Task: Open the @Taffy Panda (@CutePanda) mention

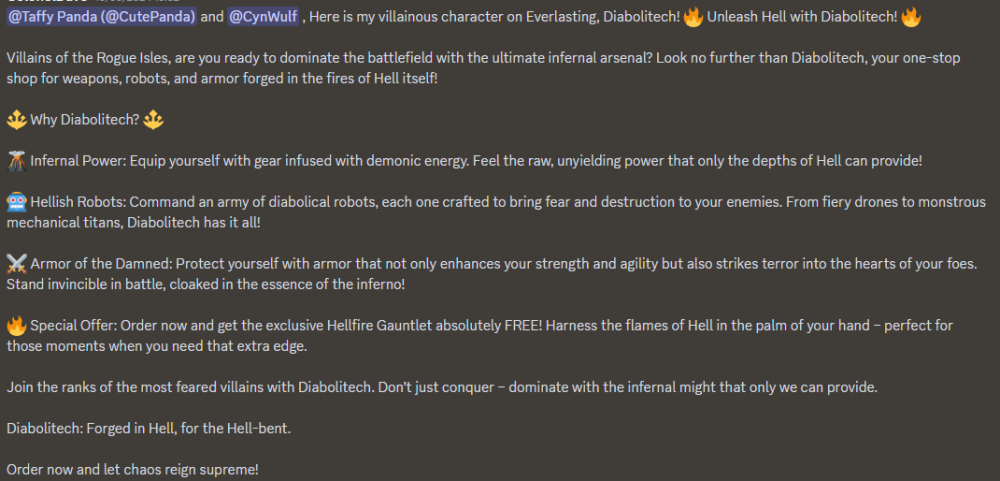Action: click(x=101, y=17)
